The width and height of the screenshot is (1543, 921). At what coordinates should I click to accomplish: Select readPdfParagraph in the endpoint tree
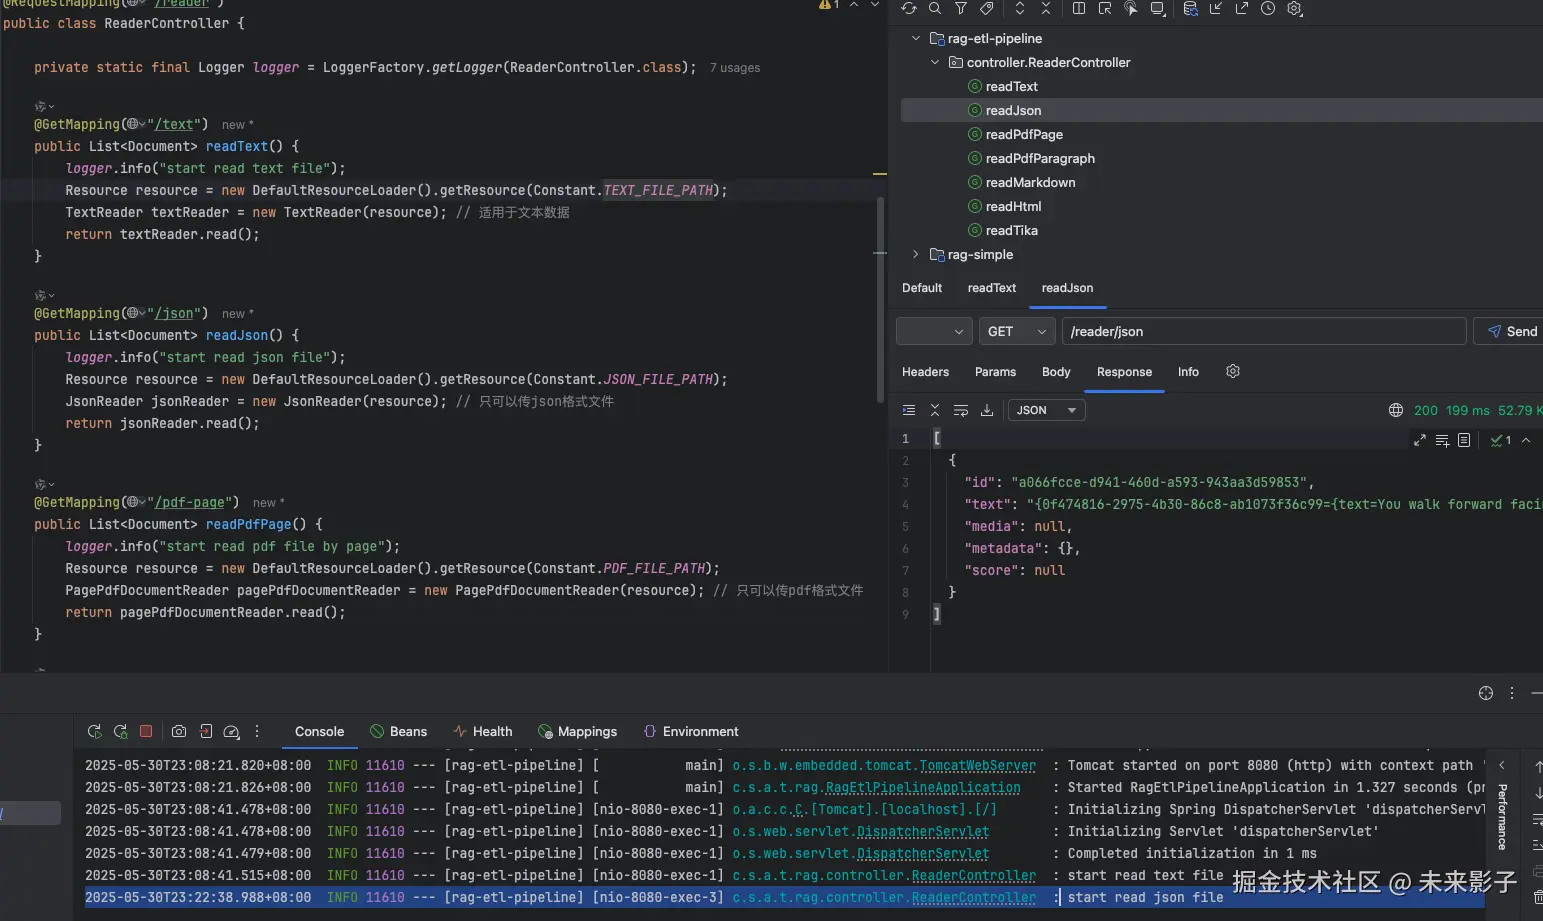tap(1039, 159)
